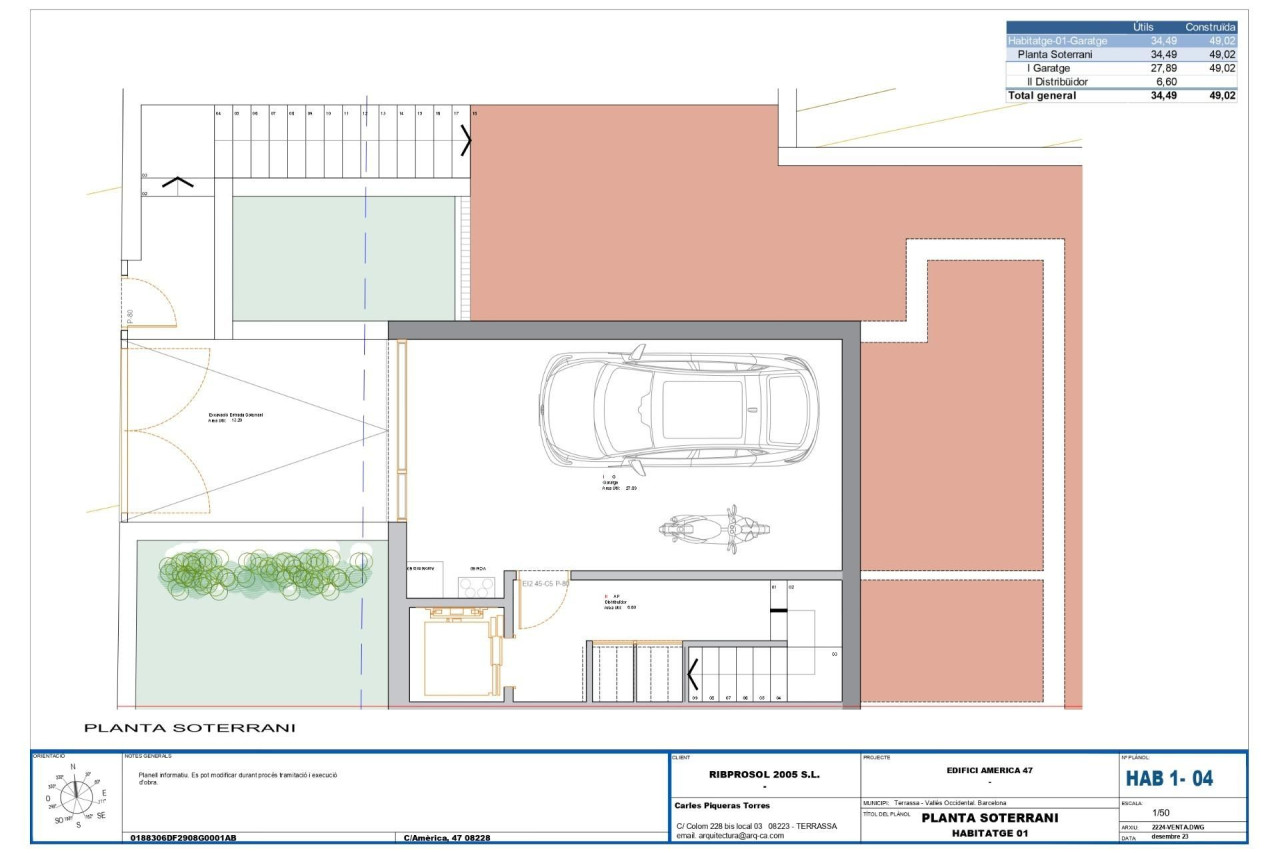
Task: Click the double door swing at basement entrance
Action: tap(165, 433)
